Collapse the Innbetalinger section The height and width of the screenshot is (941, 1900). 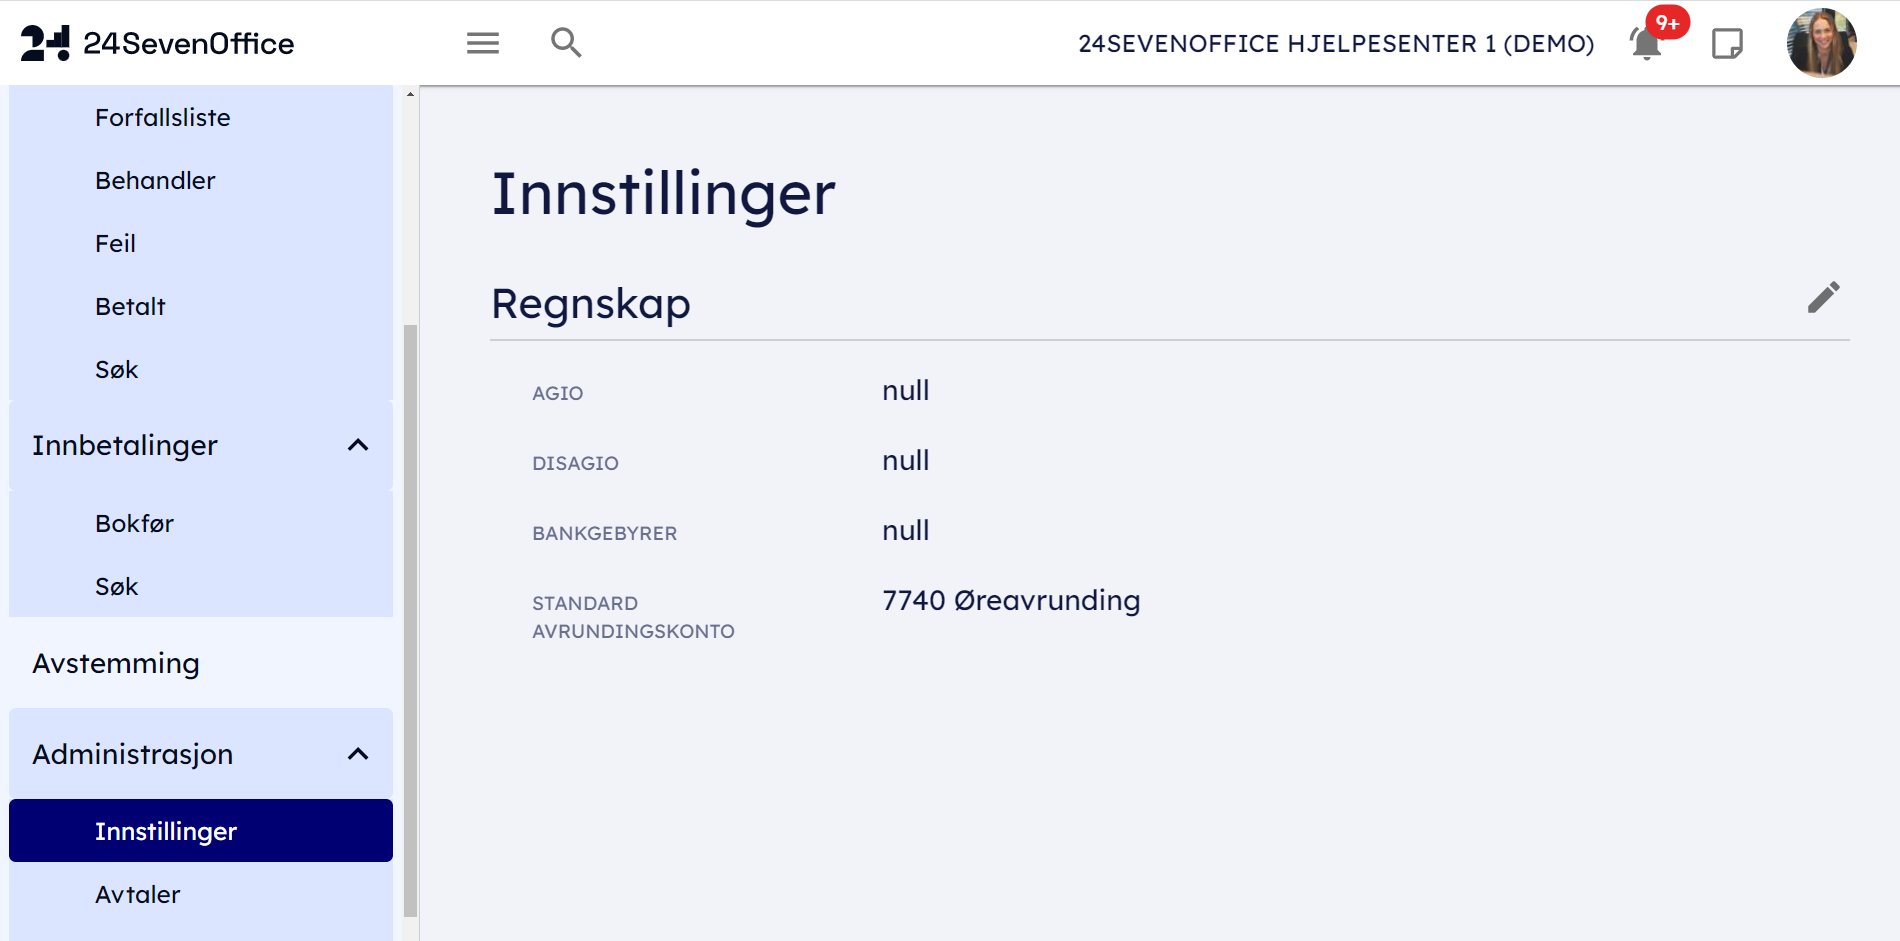(x=358, y=445)
